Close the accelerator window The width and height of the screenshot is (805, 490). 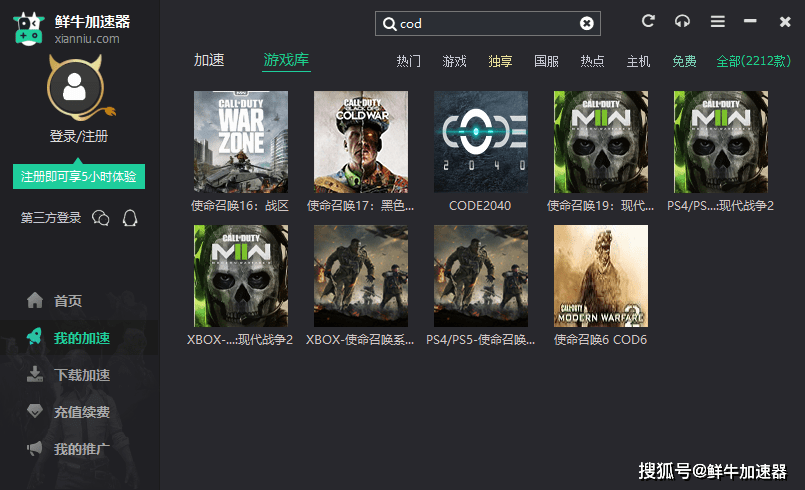tap(785, 22)
